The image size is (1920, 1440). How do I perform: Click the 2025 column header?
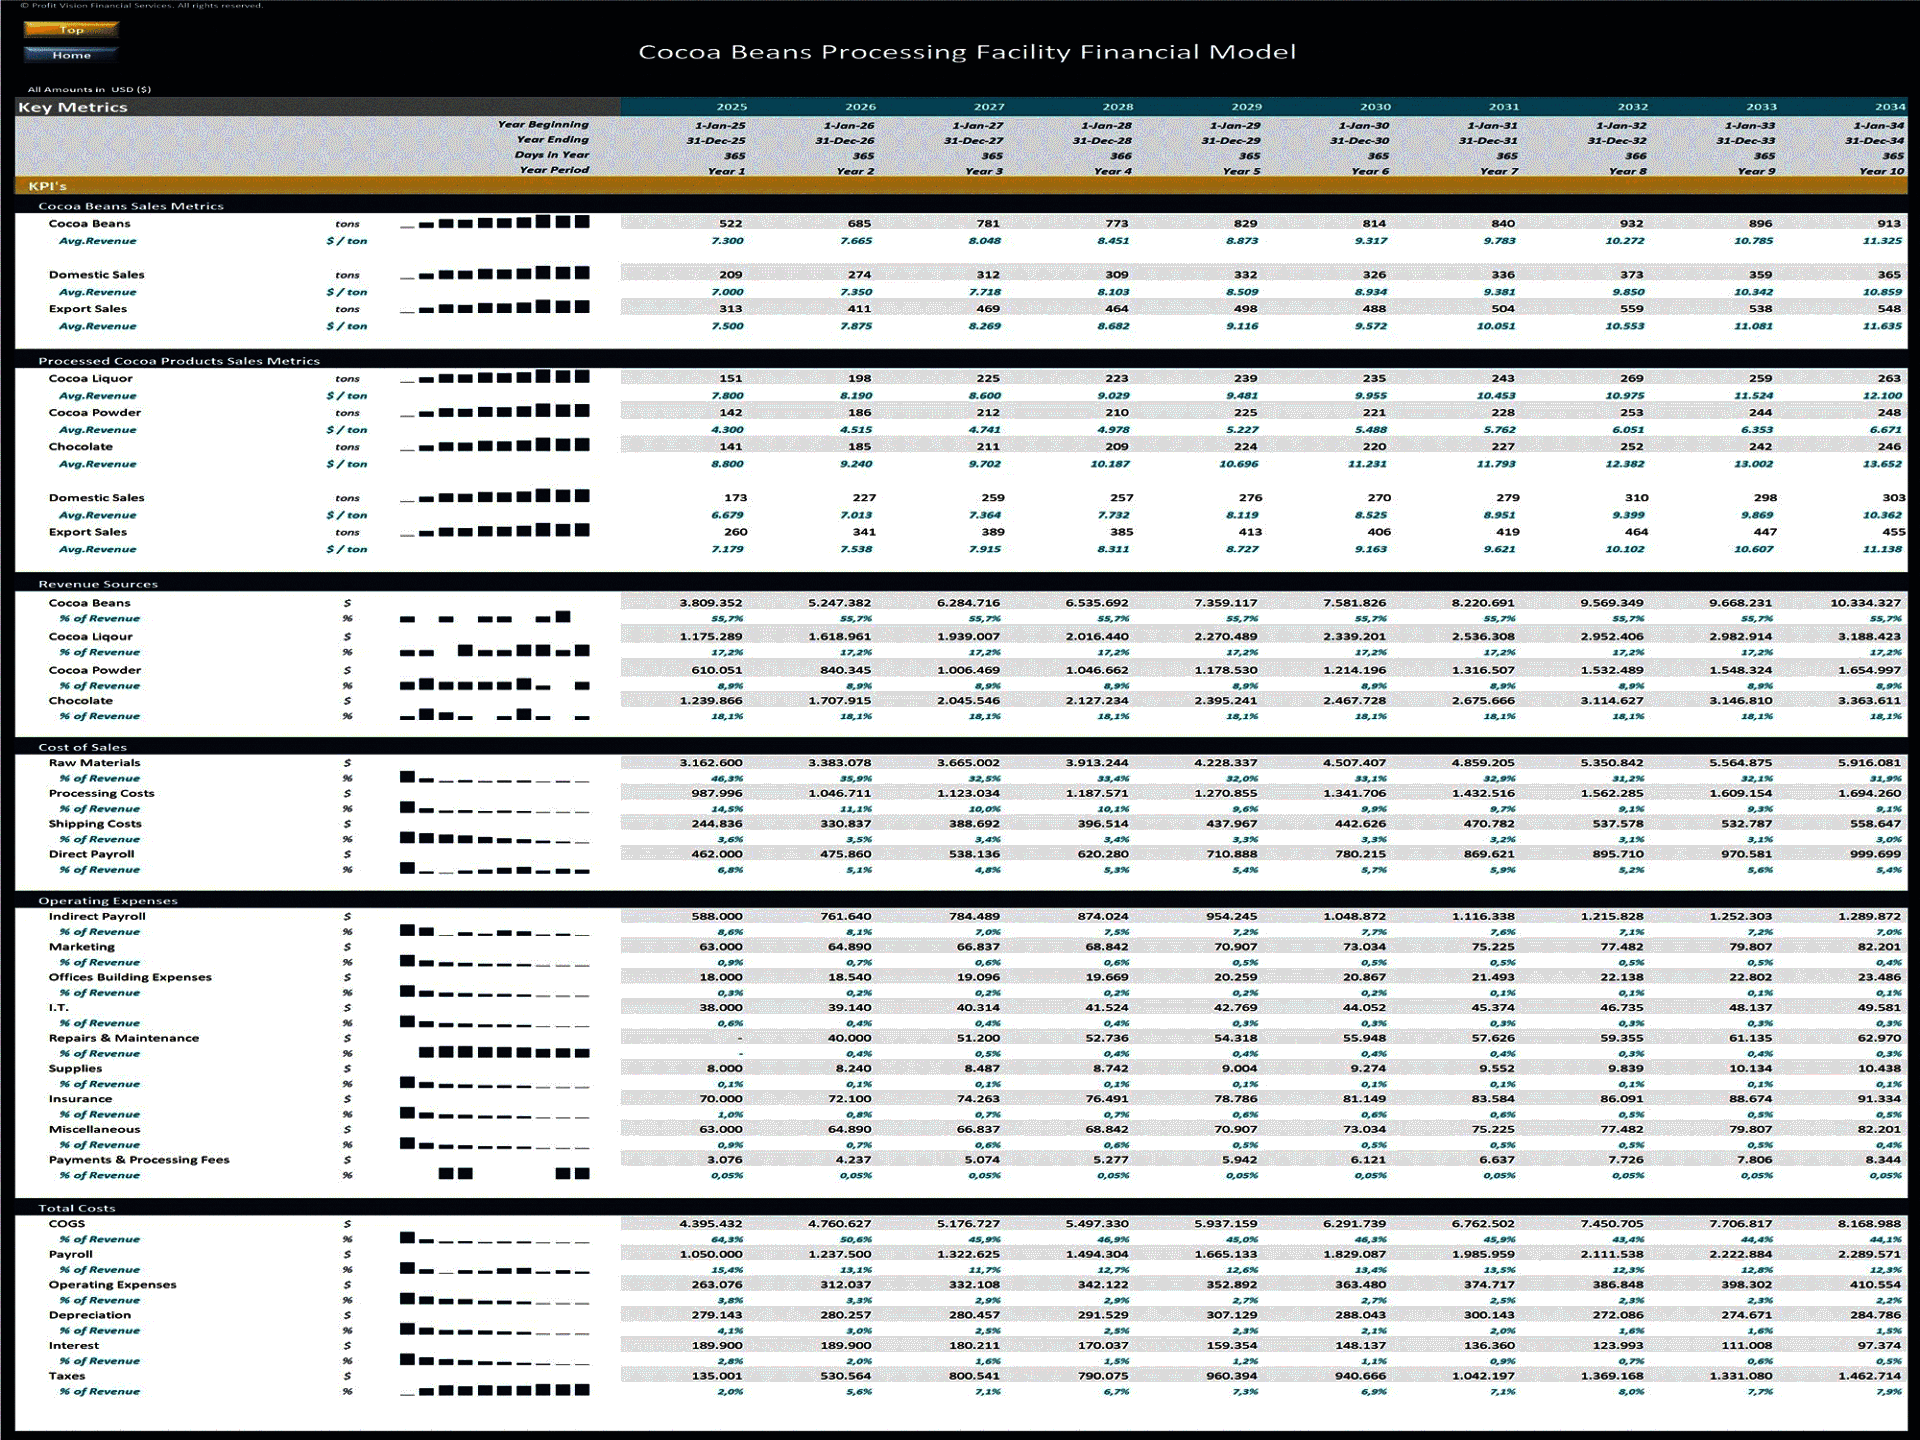pos(731,107)
